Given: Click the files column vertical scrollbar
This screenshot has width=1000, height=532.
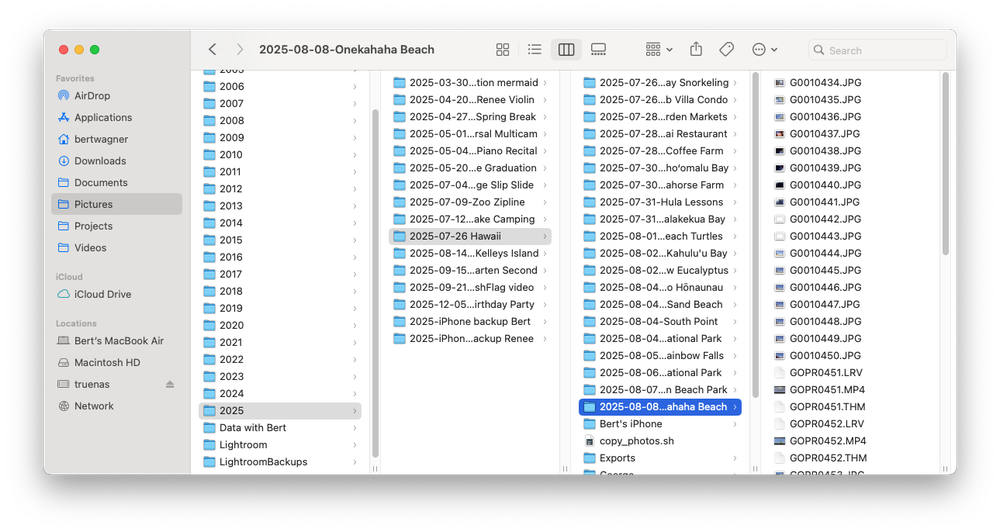Looking at the screenshot, I should pos(945,163).
